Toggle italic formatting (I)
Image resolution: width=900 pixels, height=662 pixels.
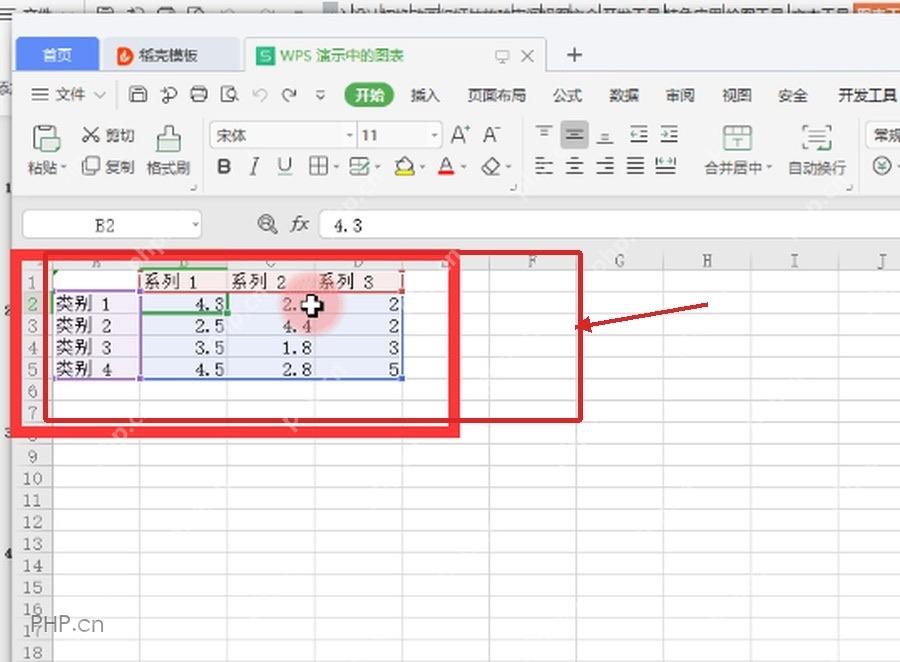click(x=254, y=167)
